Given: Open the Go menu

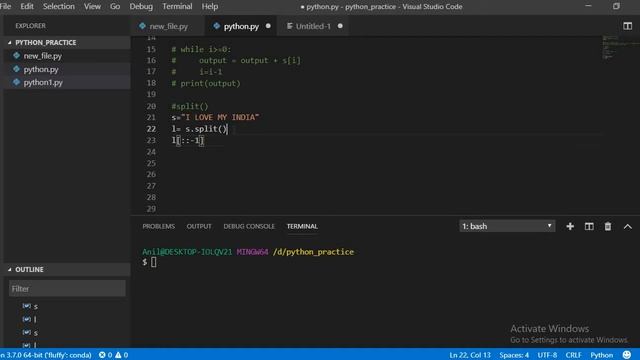Looking at the screenshot, I should (x=115, y=7).
